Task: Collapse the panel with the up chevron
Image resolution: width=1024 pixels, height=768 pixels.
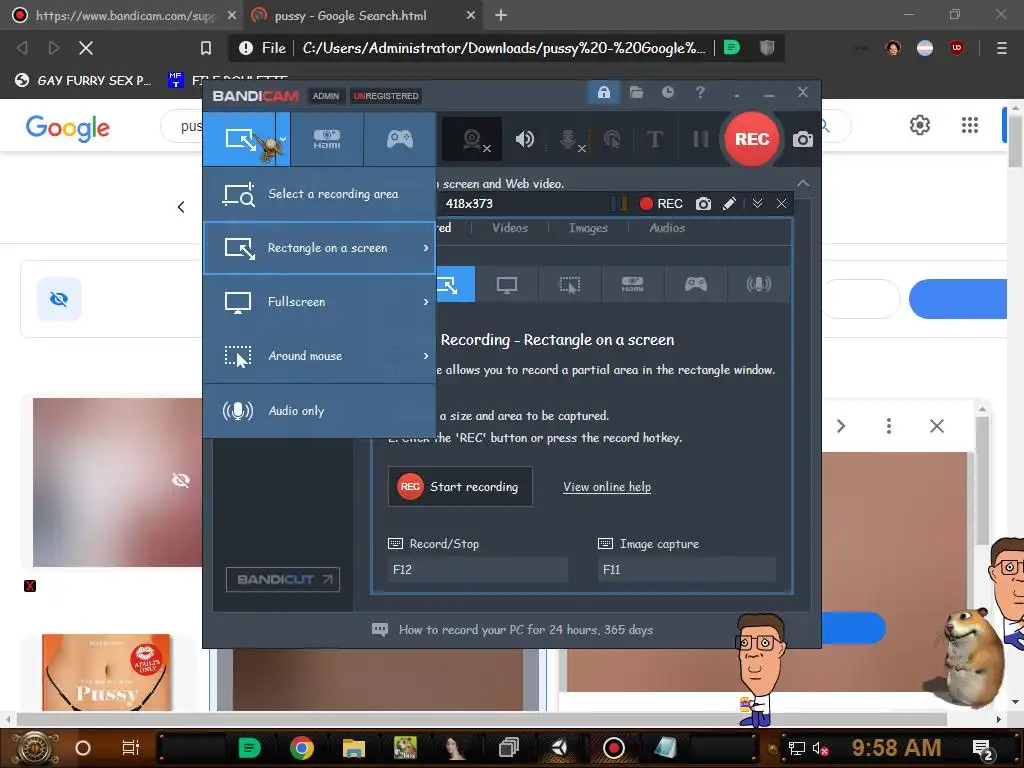Action: [803, 184]
